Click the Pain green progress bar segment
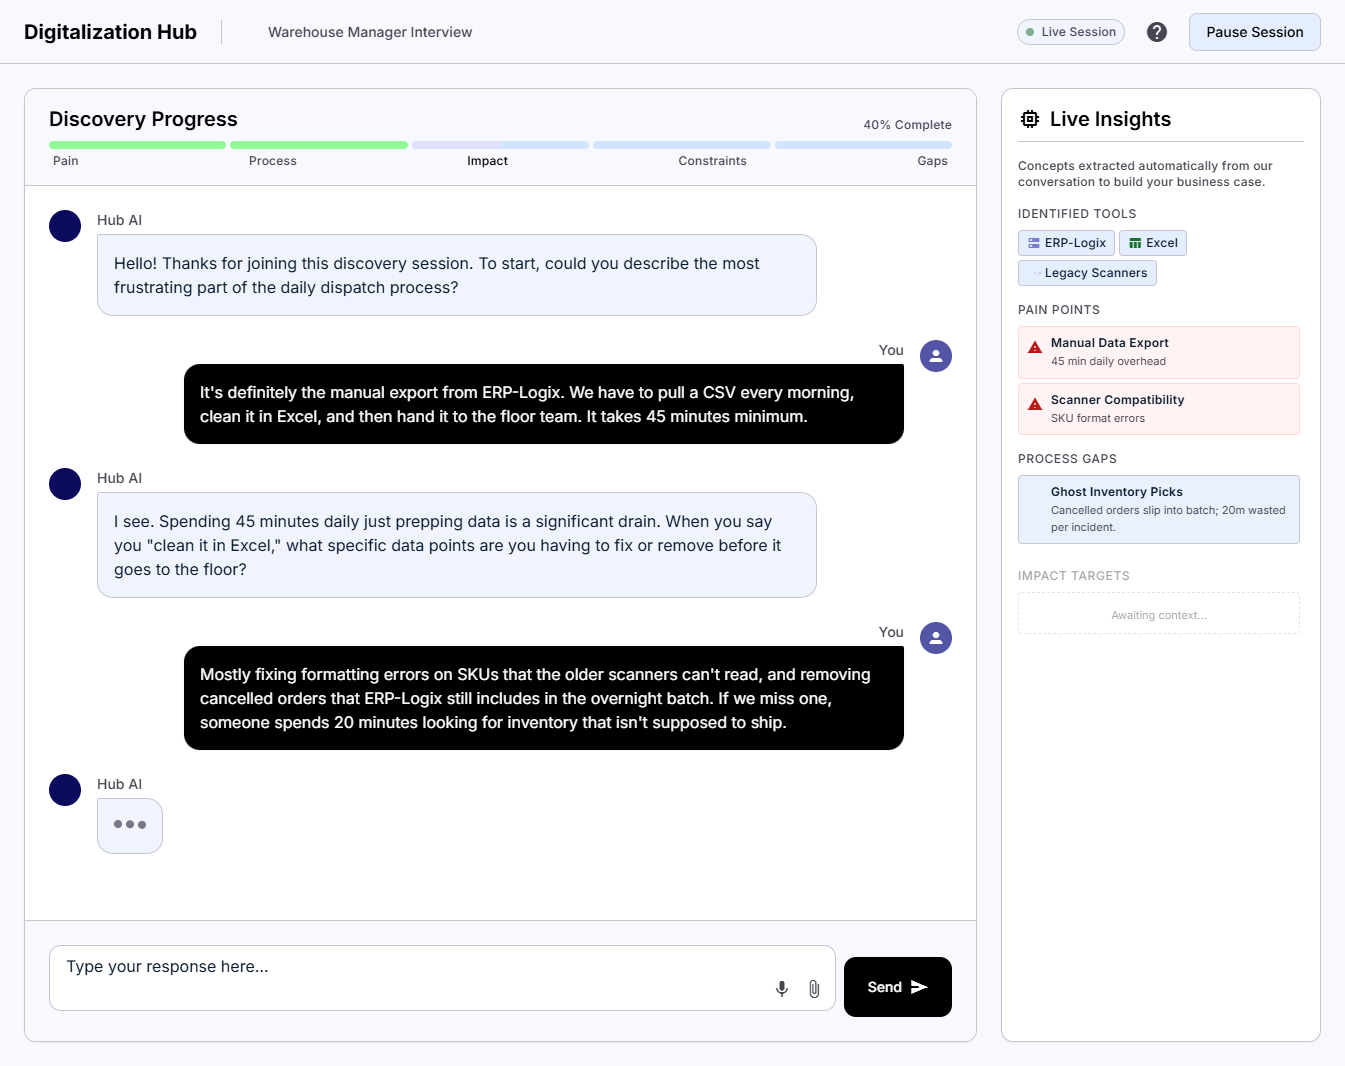The height and width of the screenshot is (1066, 1345). tap(137, 145)
